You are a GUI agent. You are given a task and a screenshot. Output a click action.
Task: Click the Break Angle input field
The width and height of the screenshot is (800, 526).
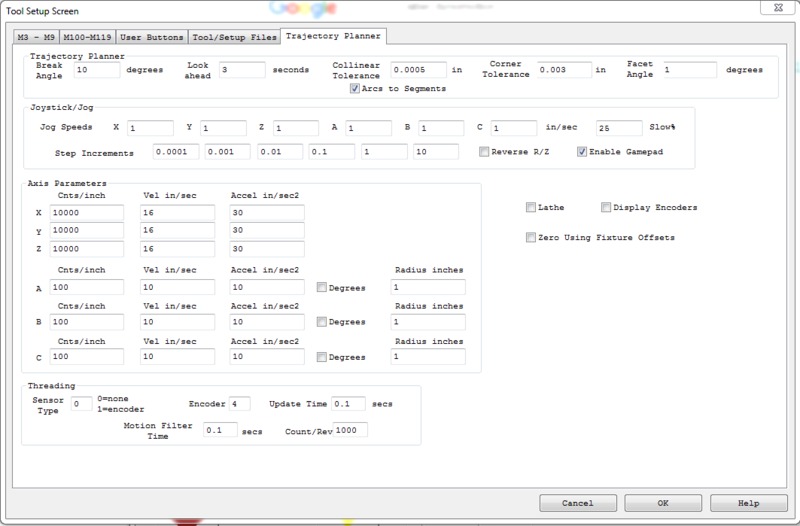(98, 70)
